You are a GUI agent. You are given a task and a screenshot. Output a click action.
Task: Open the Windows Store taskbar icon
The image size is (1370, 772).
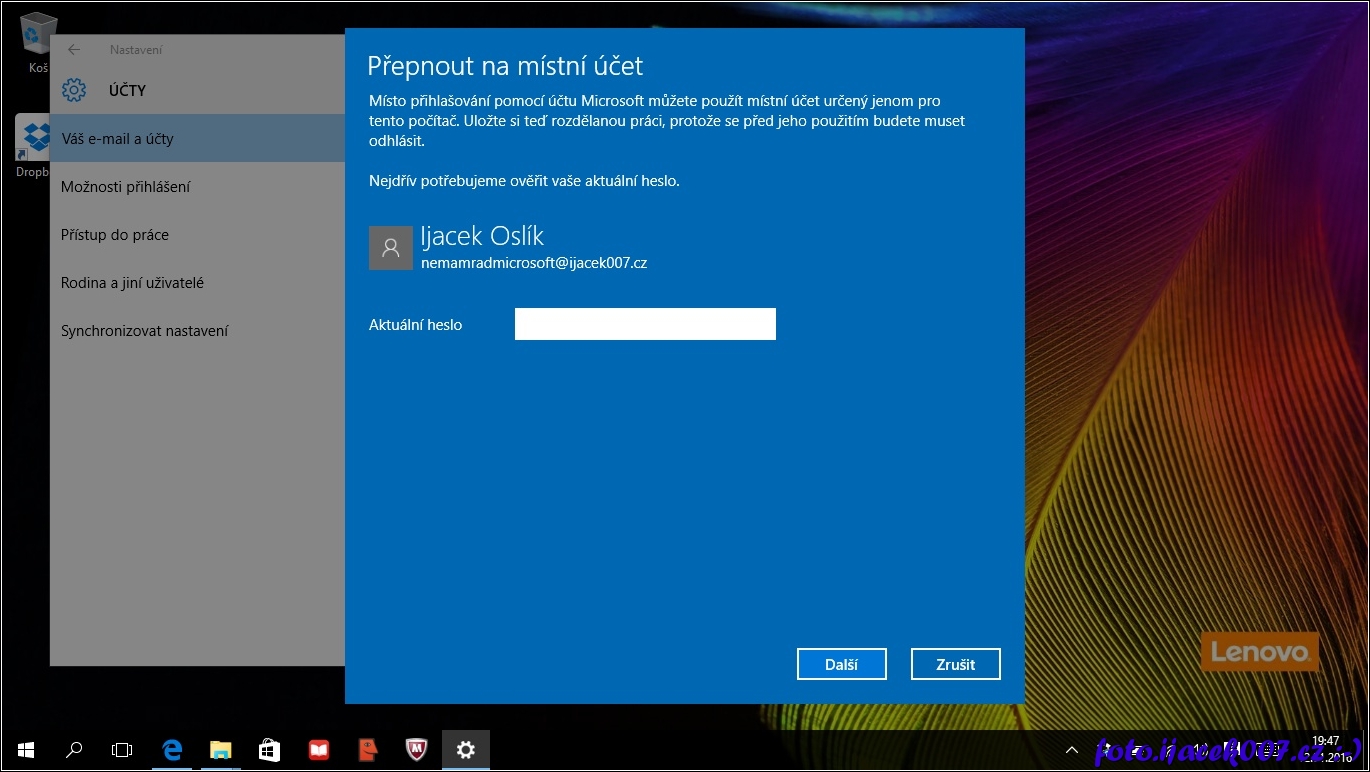[269, 749]
